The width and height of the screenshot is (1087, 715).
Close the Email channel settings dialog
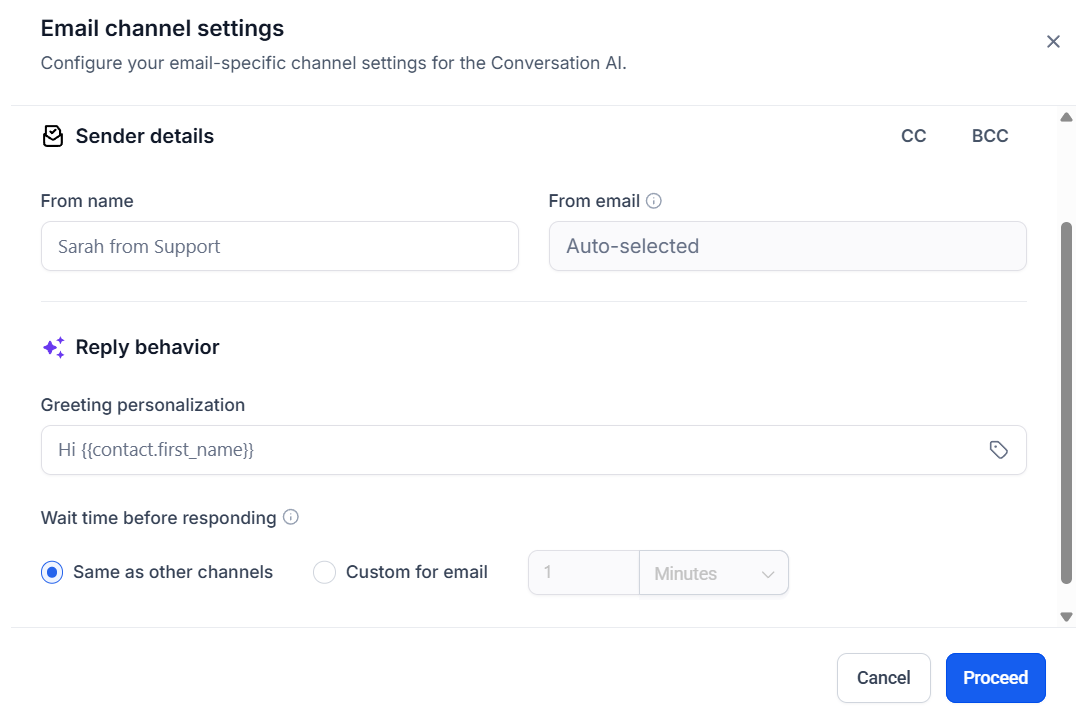(1053, 41)
